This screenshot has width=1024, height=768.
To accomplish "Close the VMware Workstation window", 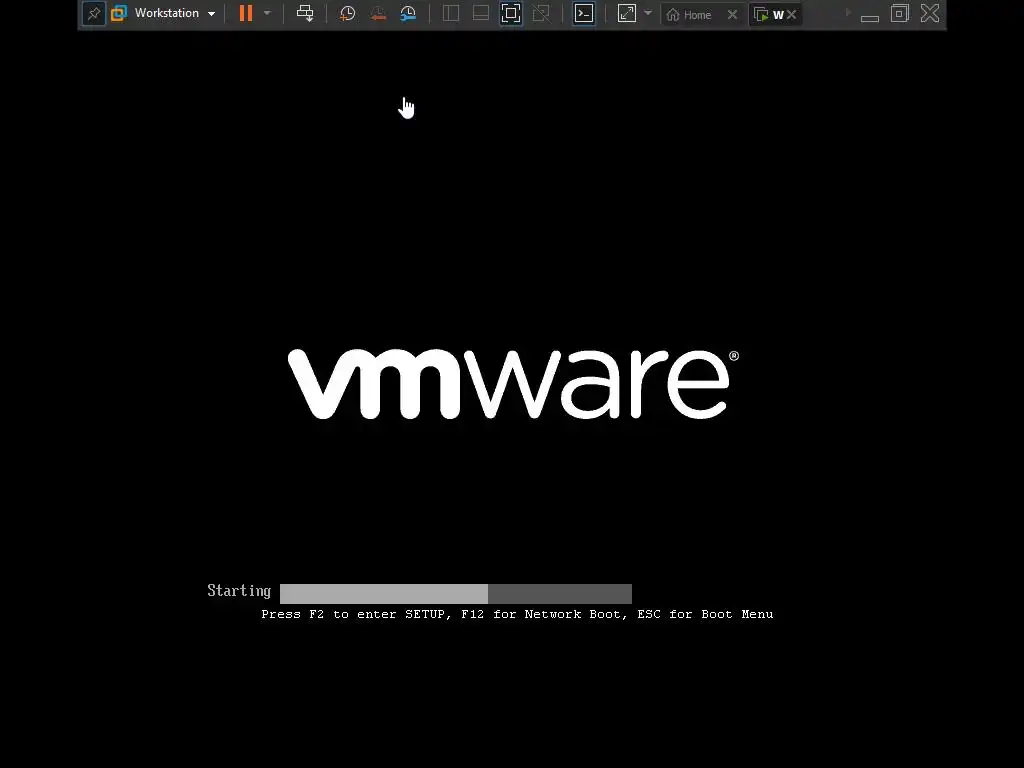I will coord(930,13).
